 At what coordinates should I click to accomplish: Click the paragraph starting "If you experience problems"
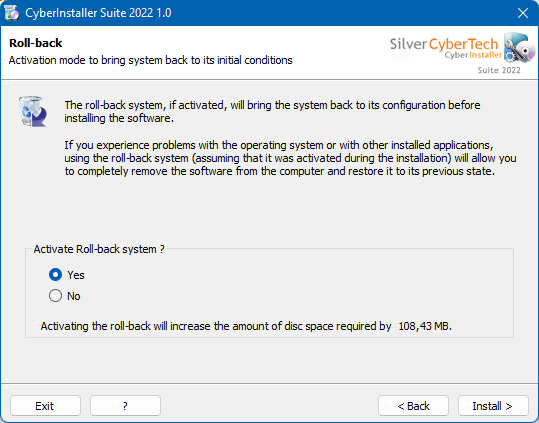(290, 158)
